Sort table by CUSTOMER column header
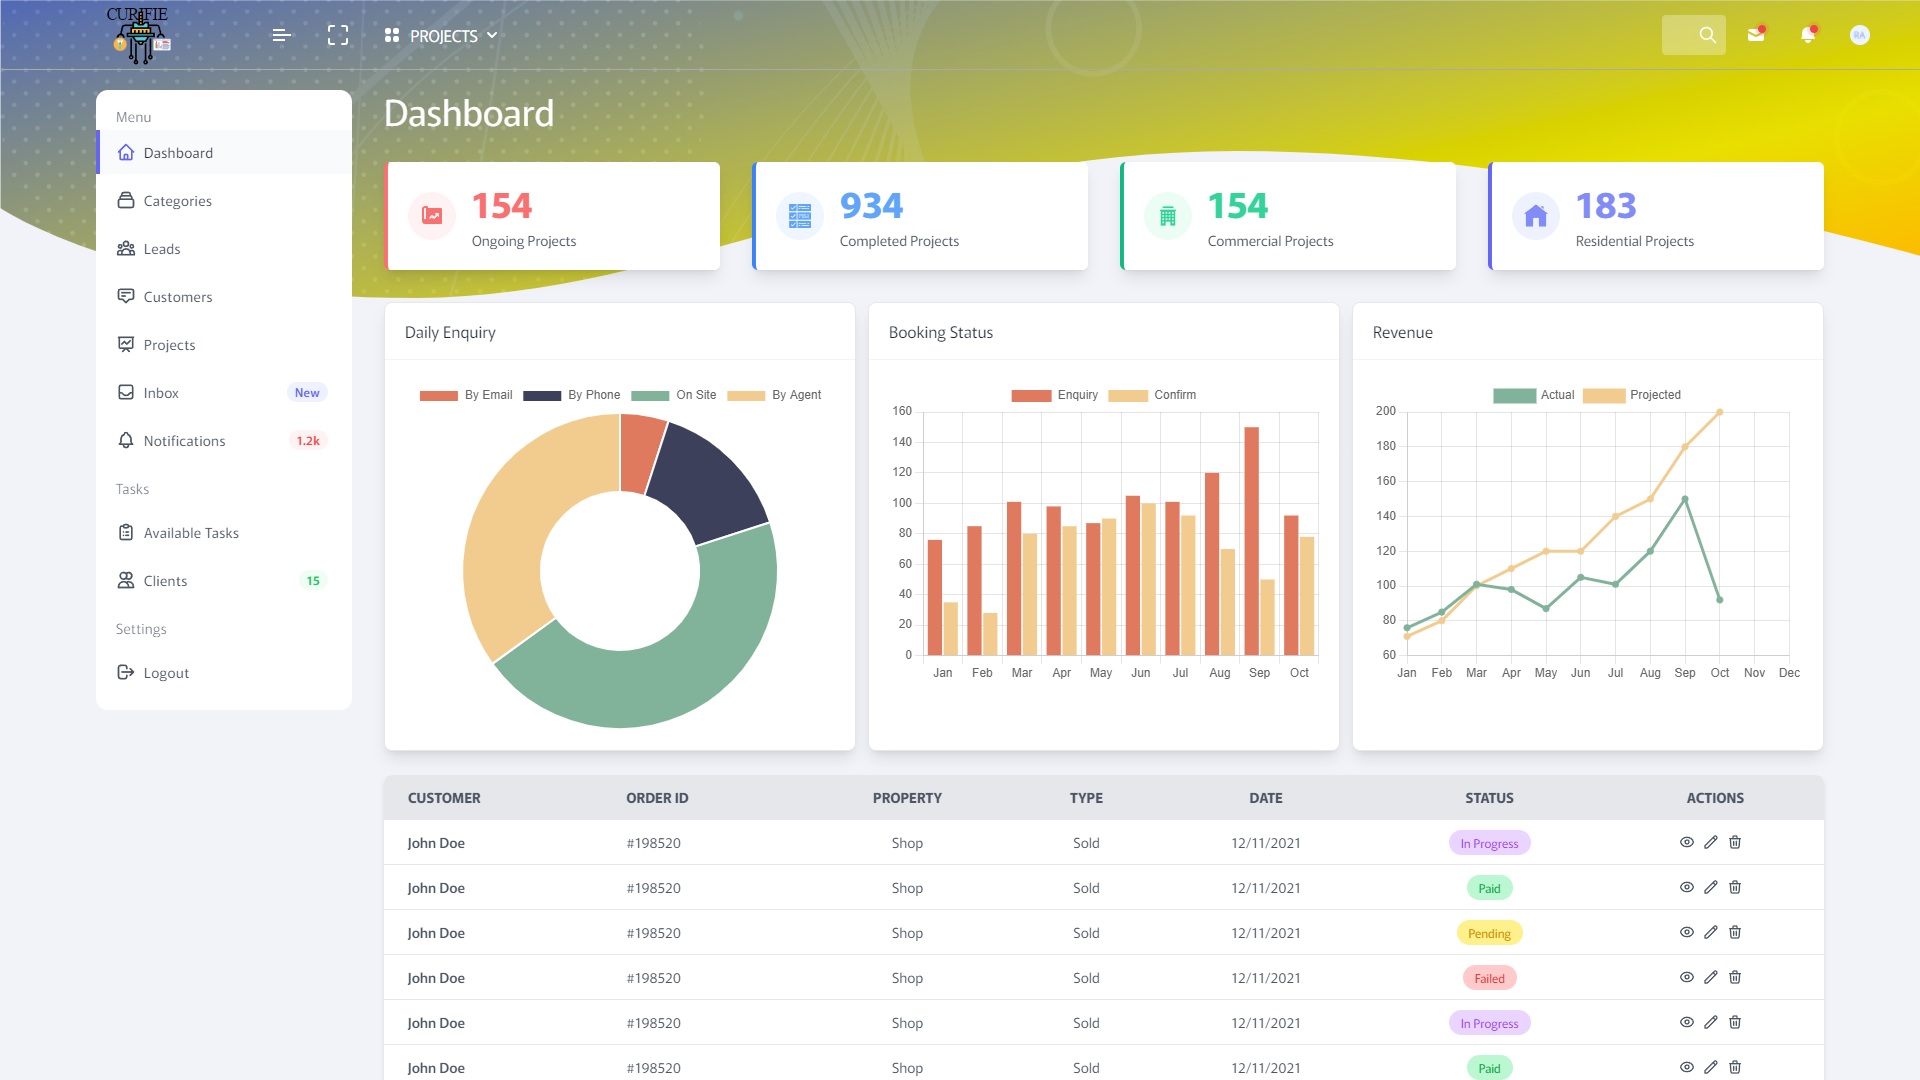This screenshot has width=1920, height=1080. tap(444, 798)
